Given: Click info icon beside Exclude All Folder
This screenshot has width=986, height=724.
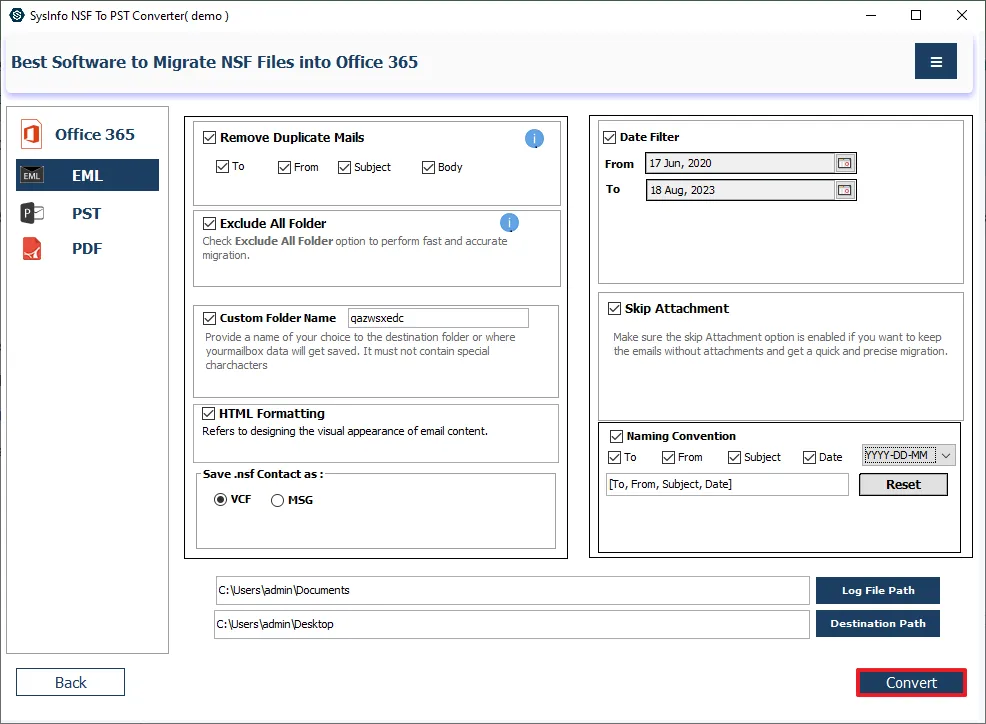Looking at the screenshot, I should [509, 223].
